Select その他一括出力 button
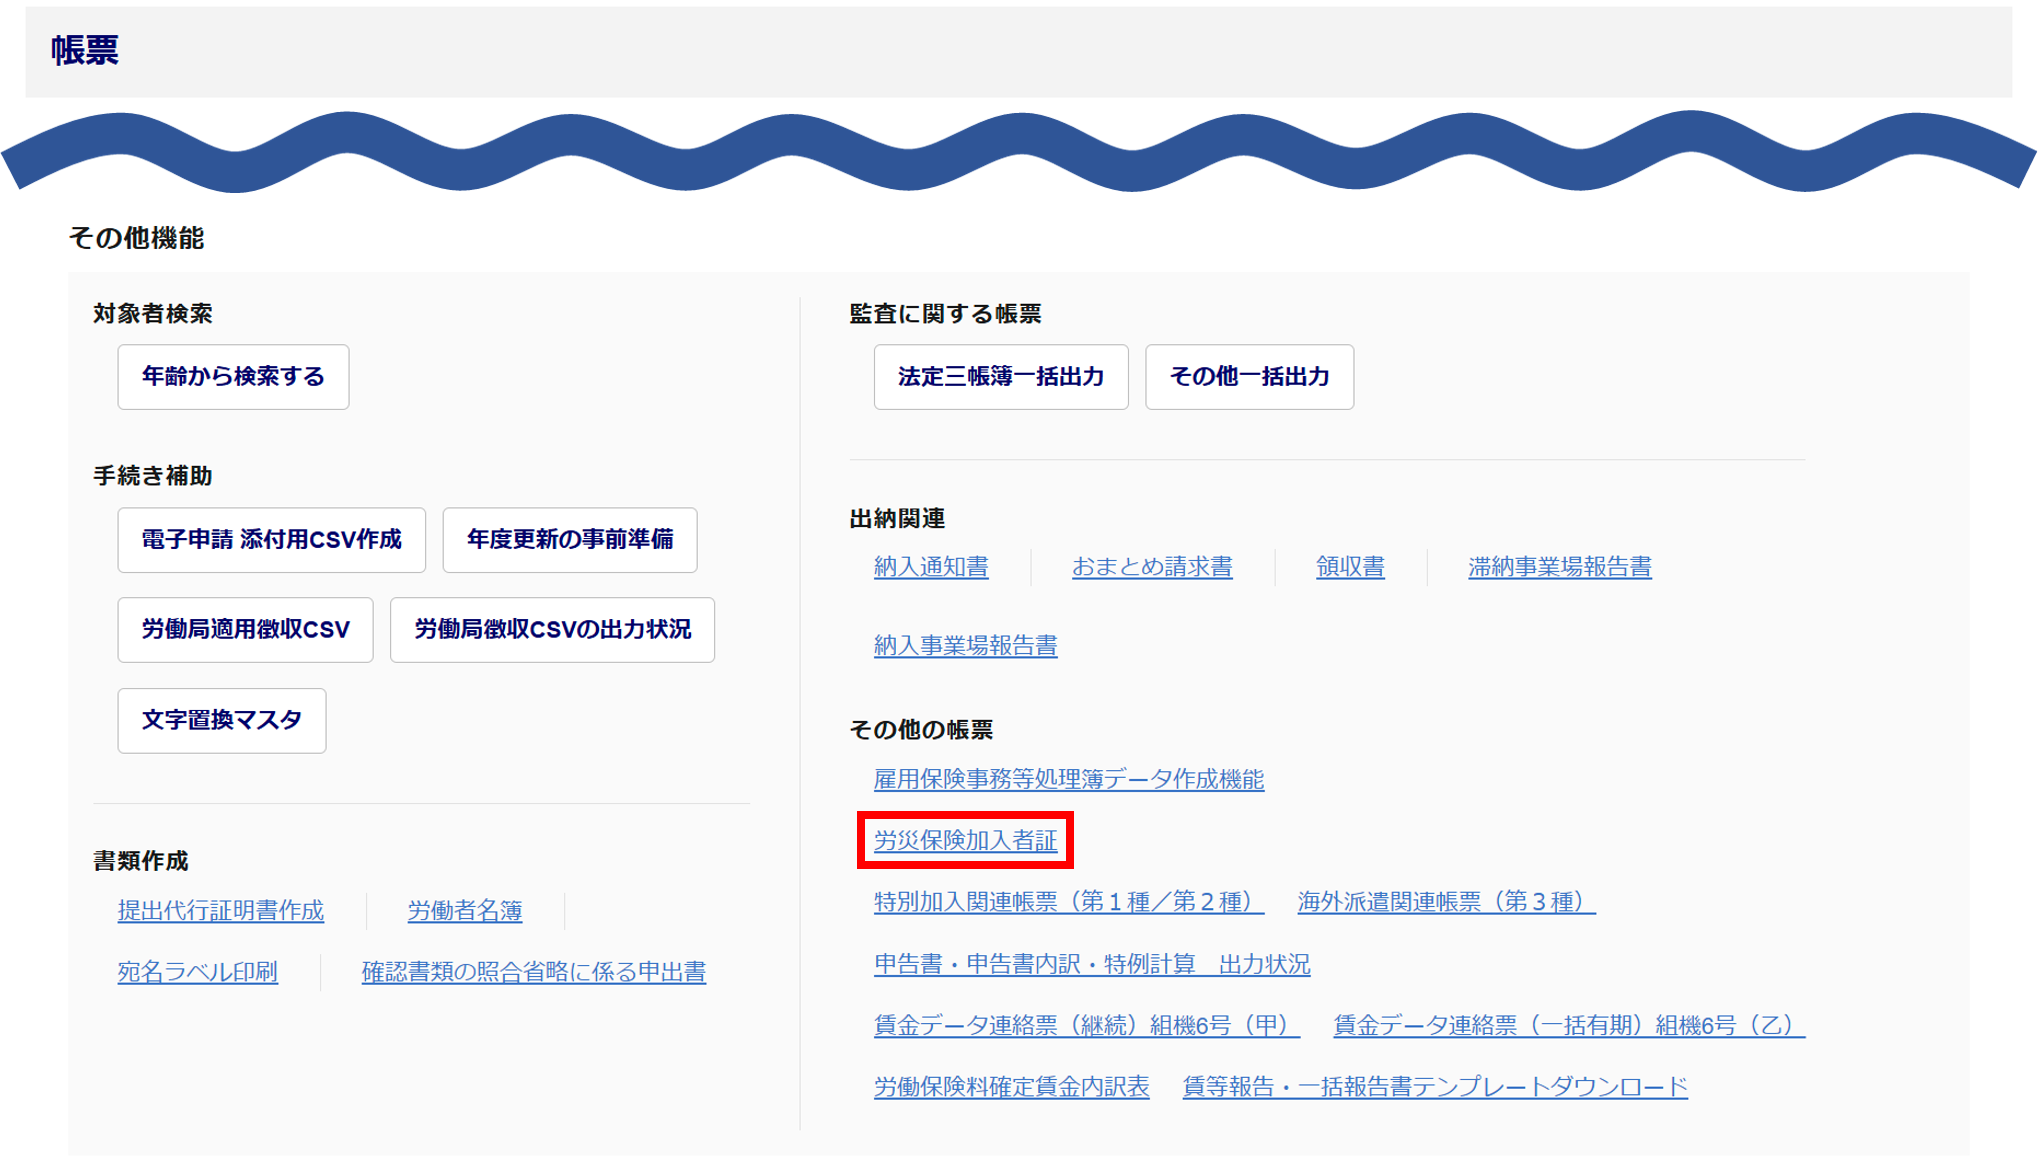Viewport: 2038px width, 1172px height. point(1249,377)
